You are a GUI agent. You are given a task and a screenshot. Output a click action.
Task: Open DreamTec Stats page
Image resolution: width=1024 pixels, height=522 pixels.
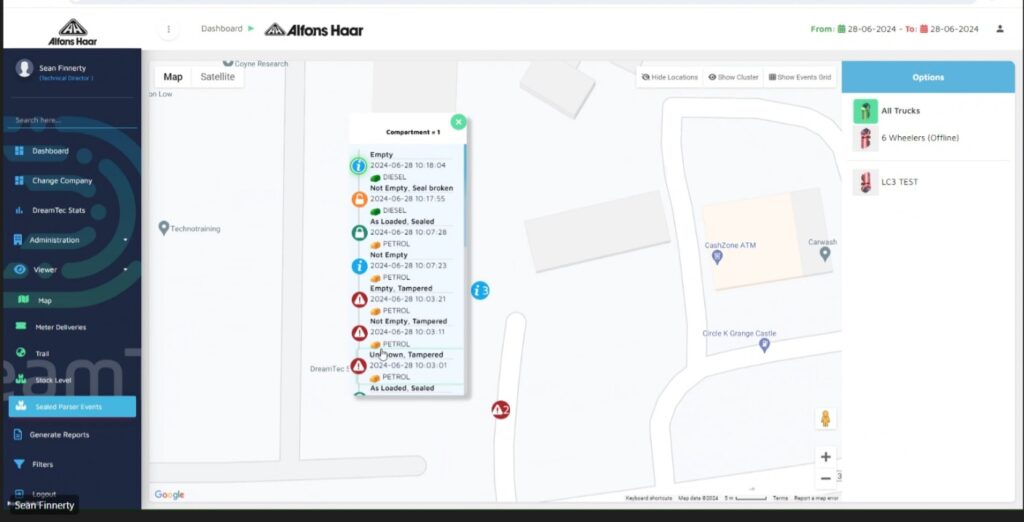[58, 210]
